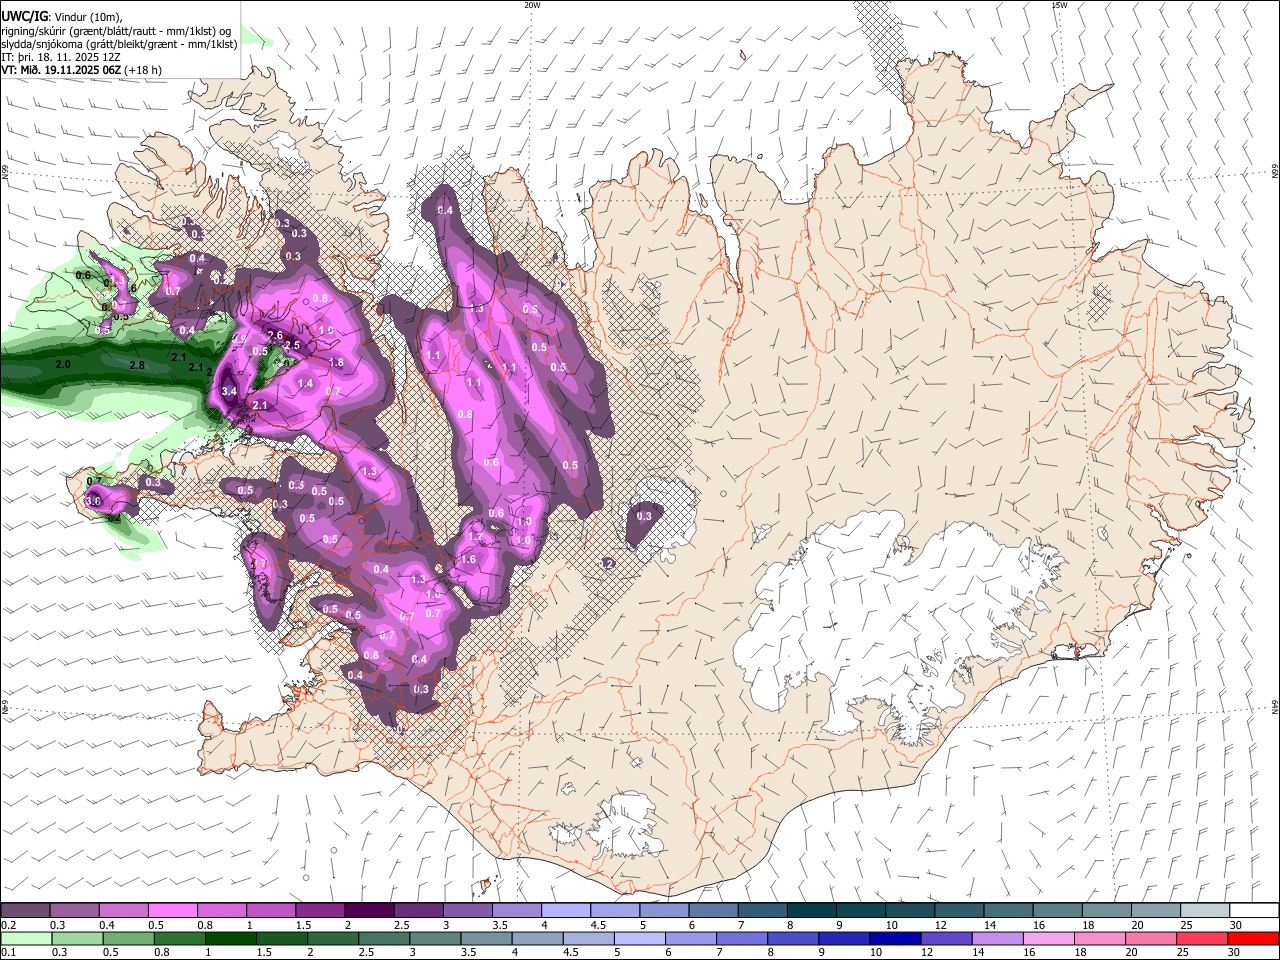
Task: Select upper legend swatch between 4 and 4.5
Action: coord(565,910)
